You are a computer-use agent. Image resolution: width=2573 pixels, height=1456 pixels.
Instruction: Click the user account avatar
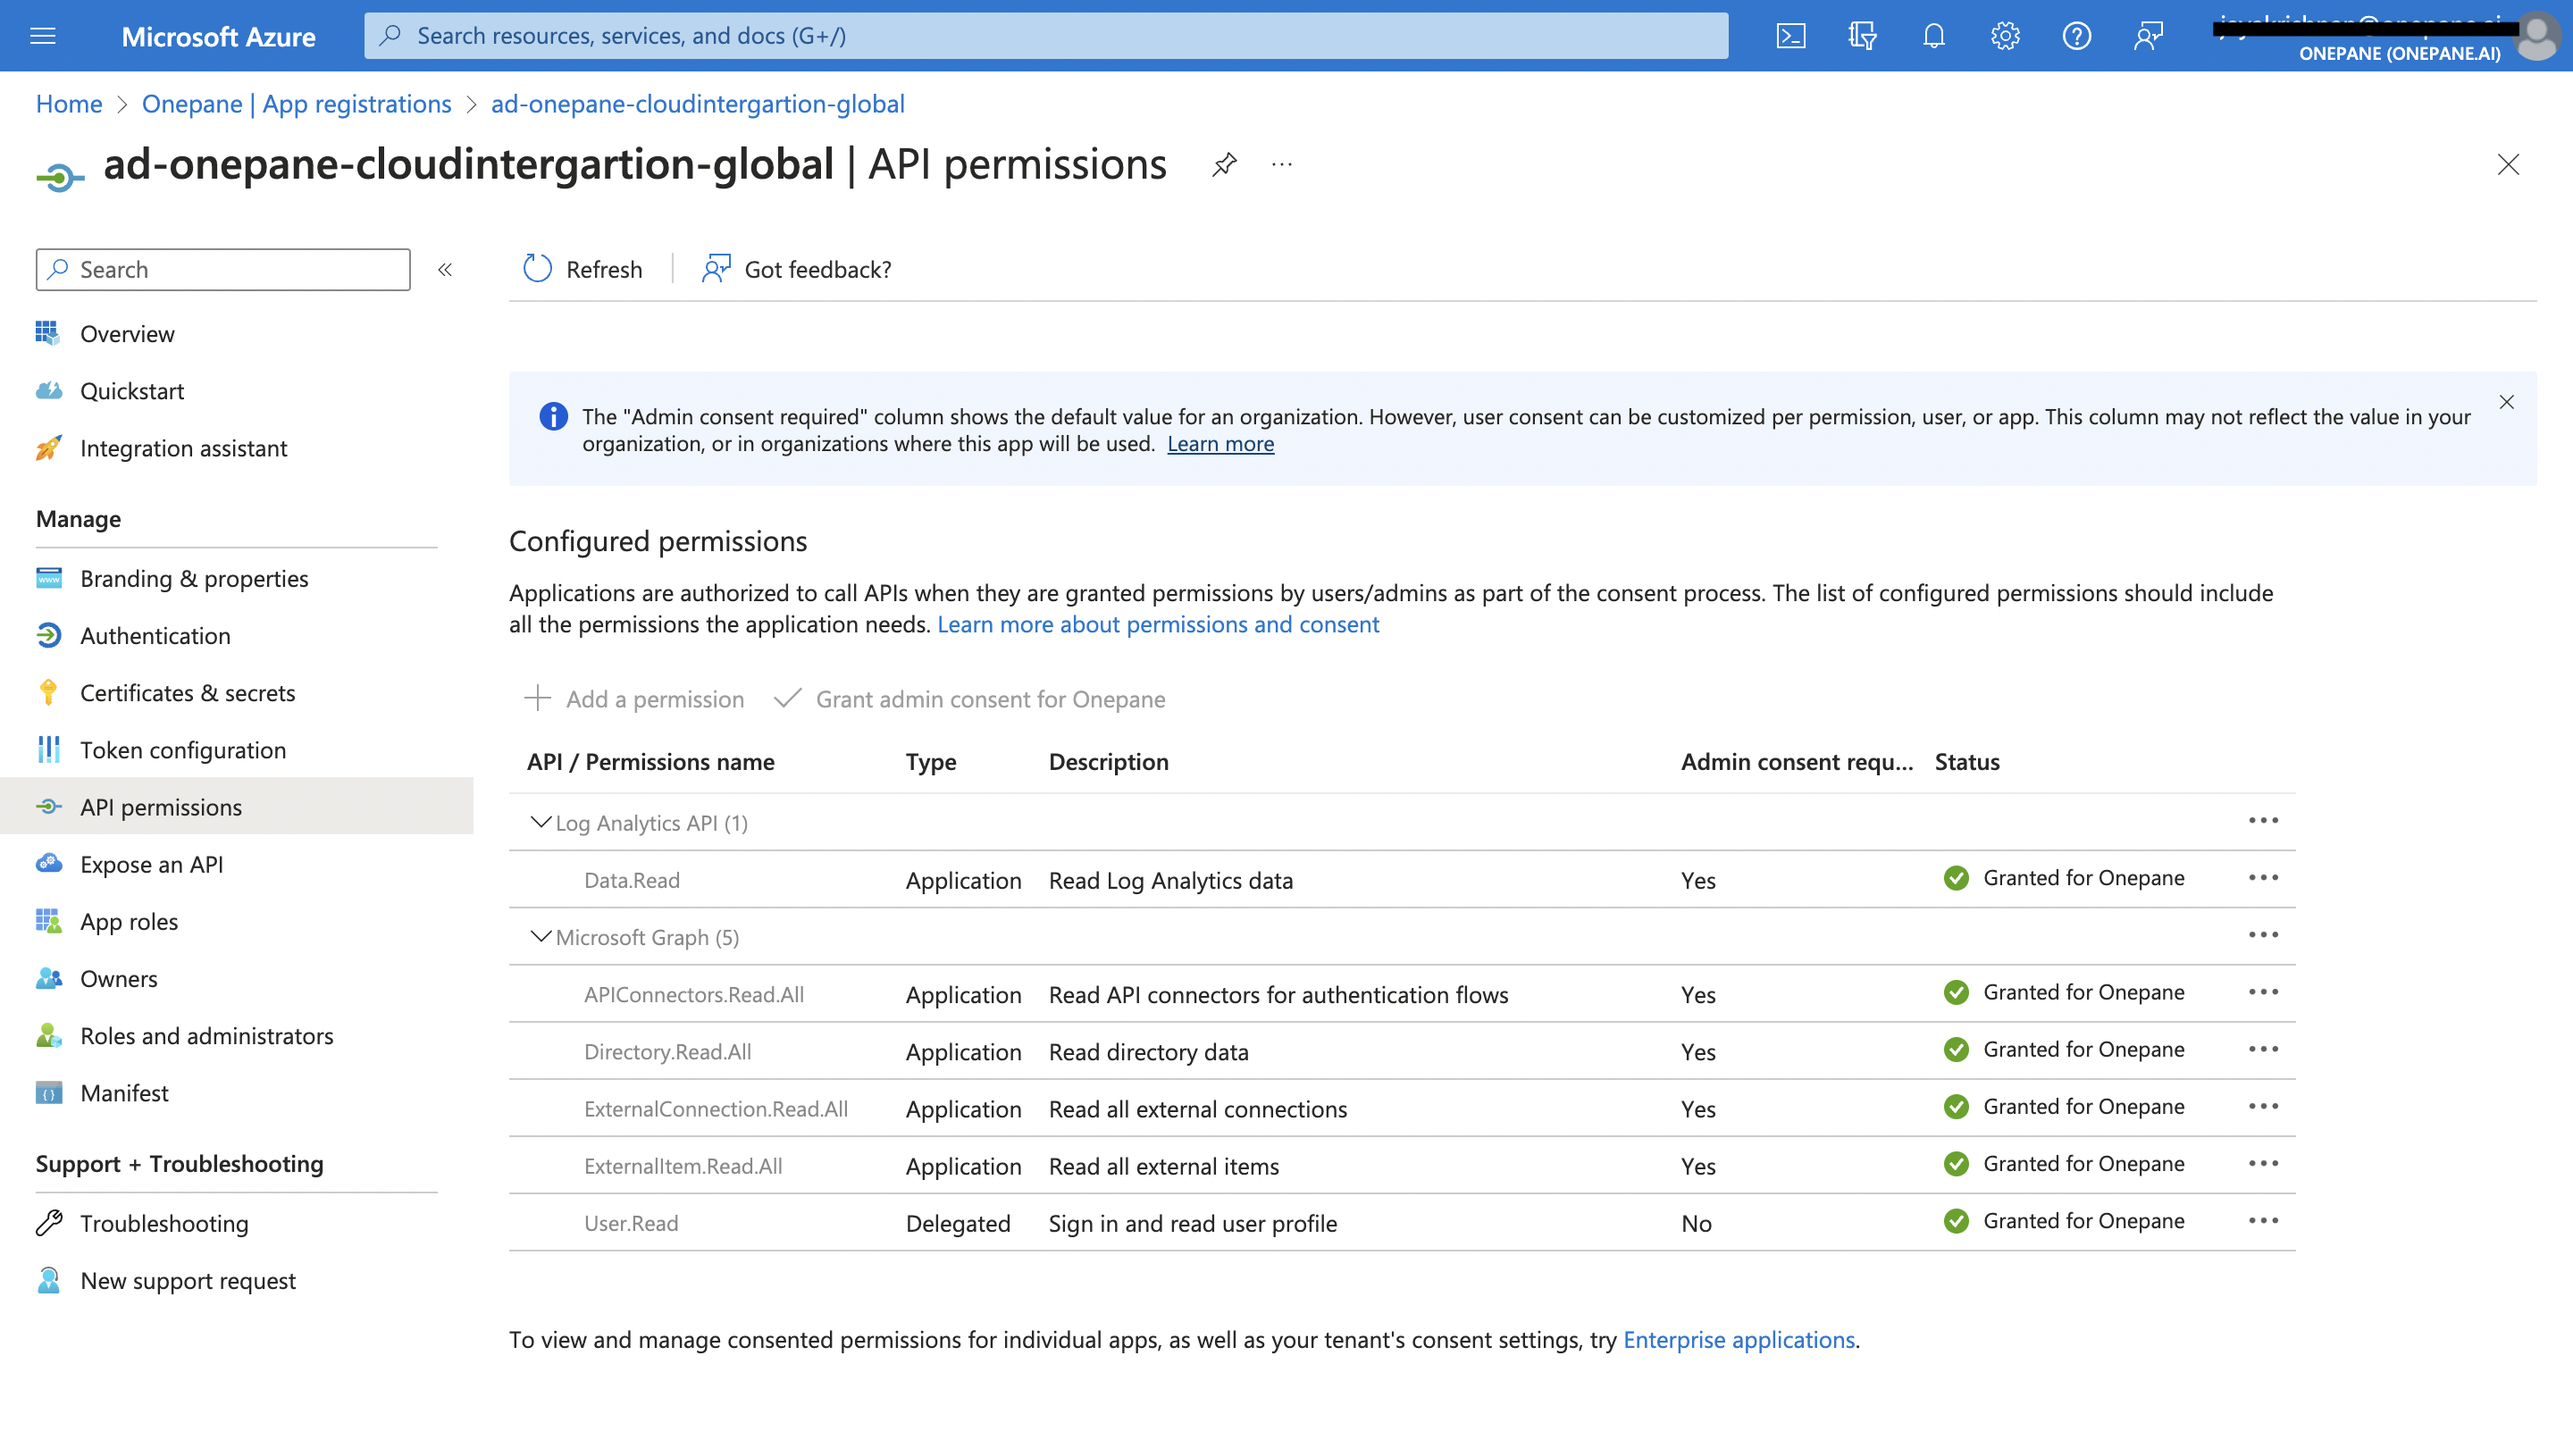(x=2537, y=37)
